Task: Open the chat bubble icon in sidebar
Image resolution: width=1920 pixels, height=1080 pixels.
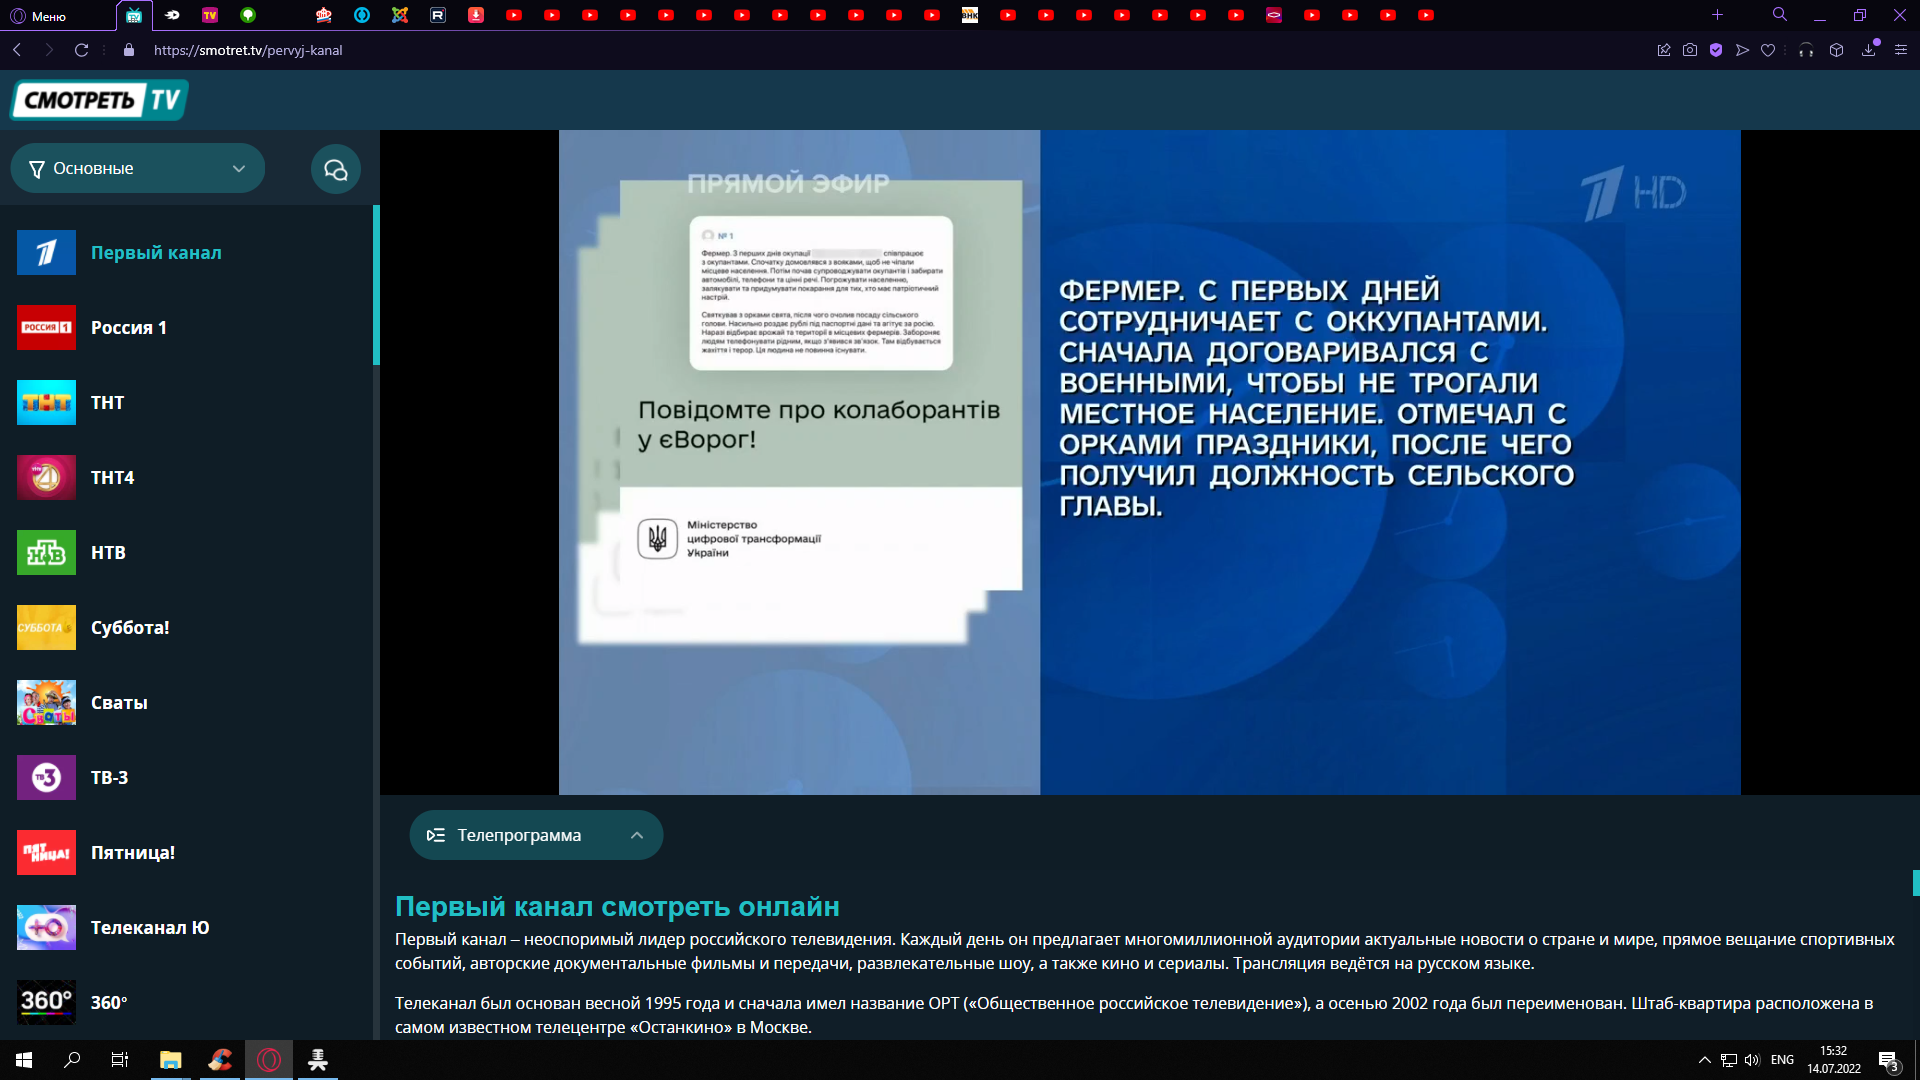Action: point(336,169)
